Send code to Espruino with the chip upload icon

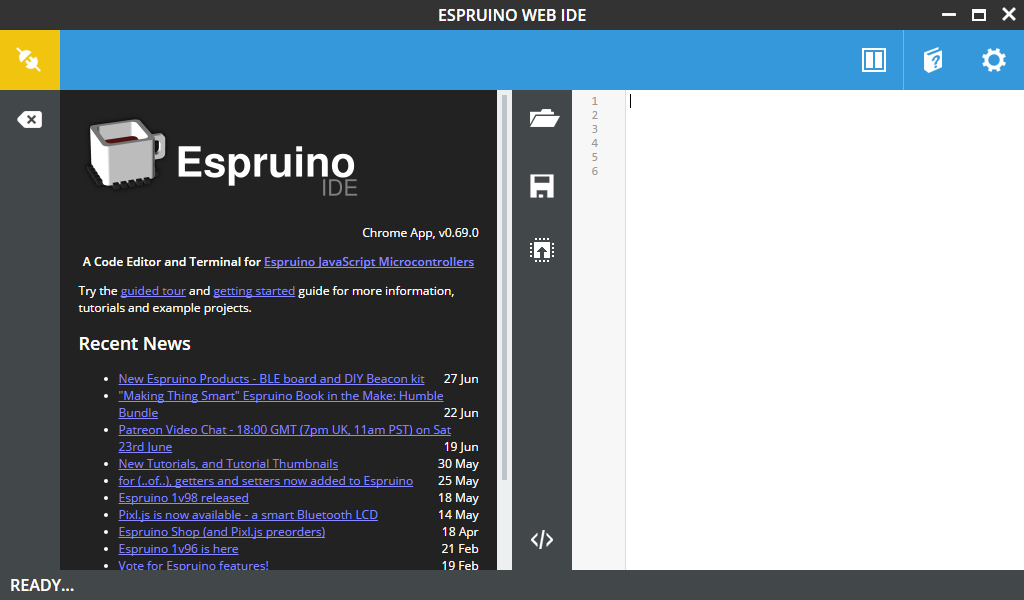coord(541,250)
